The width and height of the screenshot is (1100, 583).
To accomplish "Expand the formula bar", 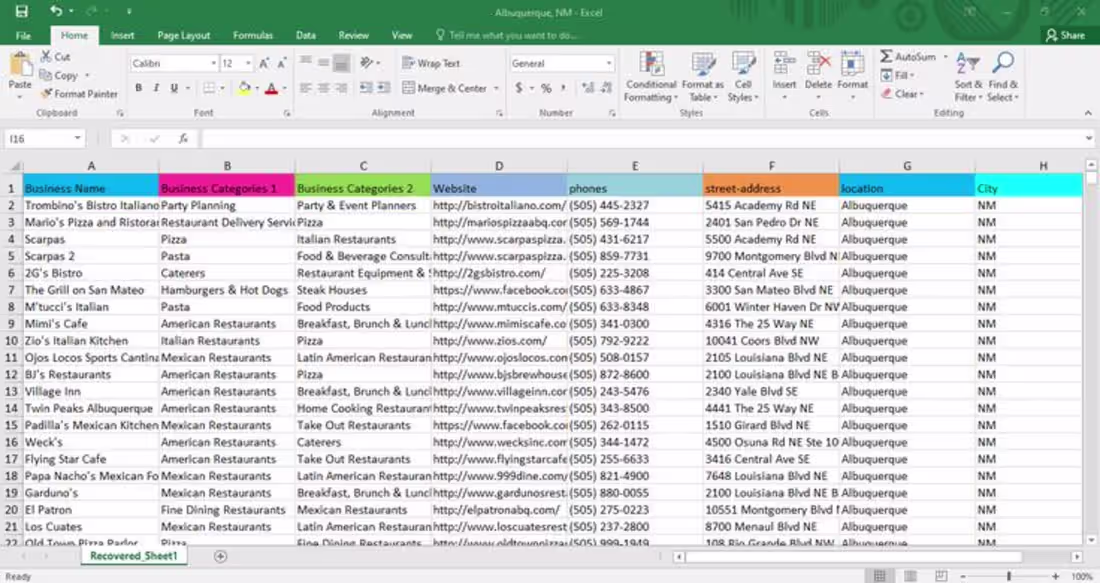I will (x=1089, y=139).
